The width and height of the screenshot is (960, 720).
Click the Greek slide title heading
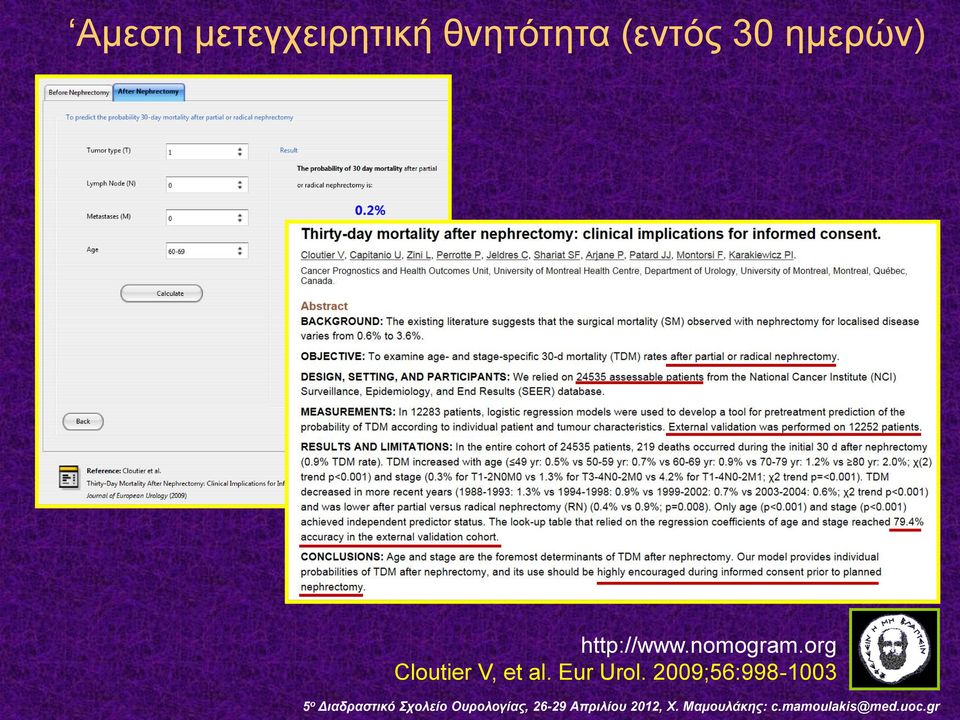coord(498,34)
